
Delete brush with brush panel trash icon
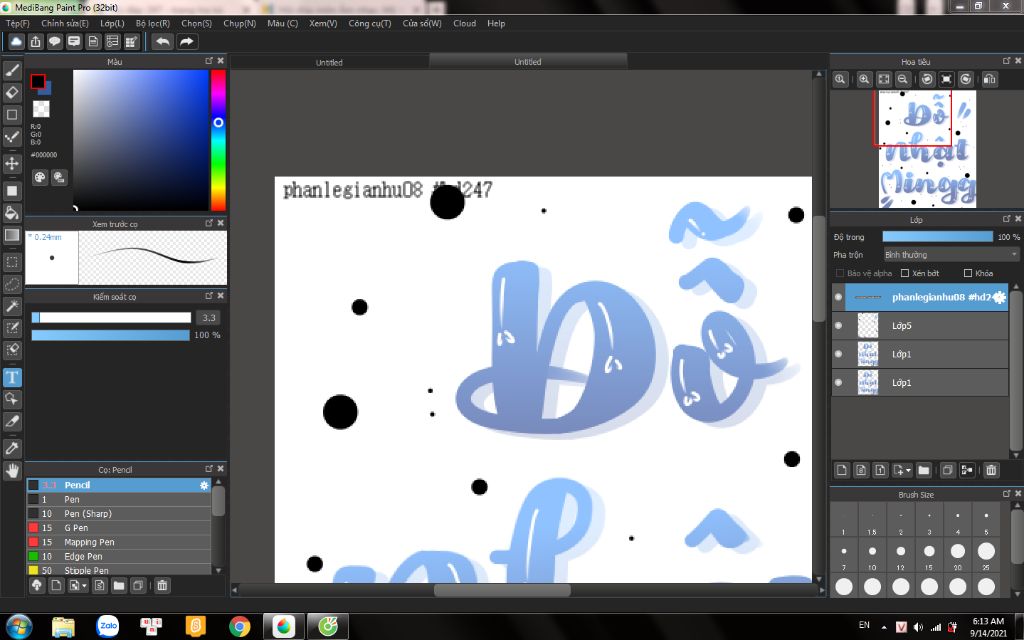(163, 586)
